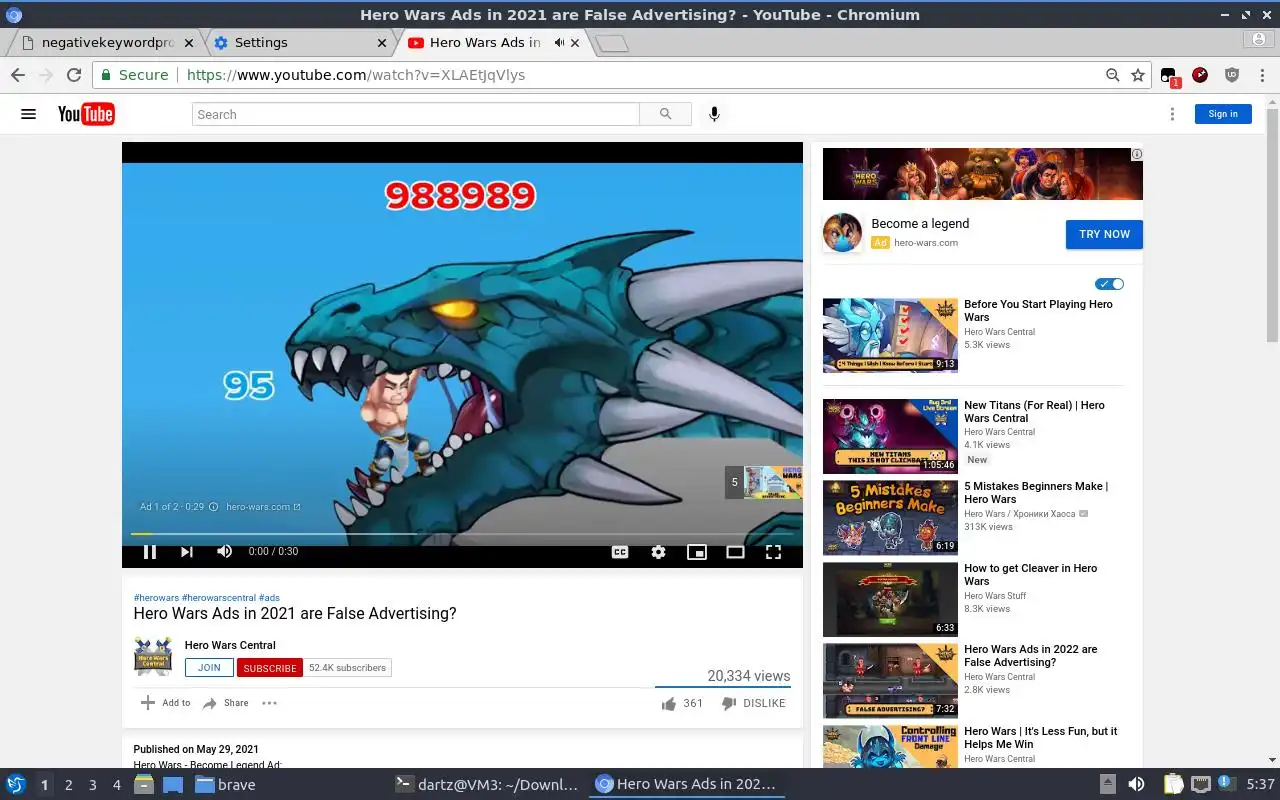Like the video with the thumbs up icon
1280x800 pixels.
(x=668, y=704)
